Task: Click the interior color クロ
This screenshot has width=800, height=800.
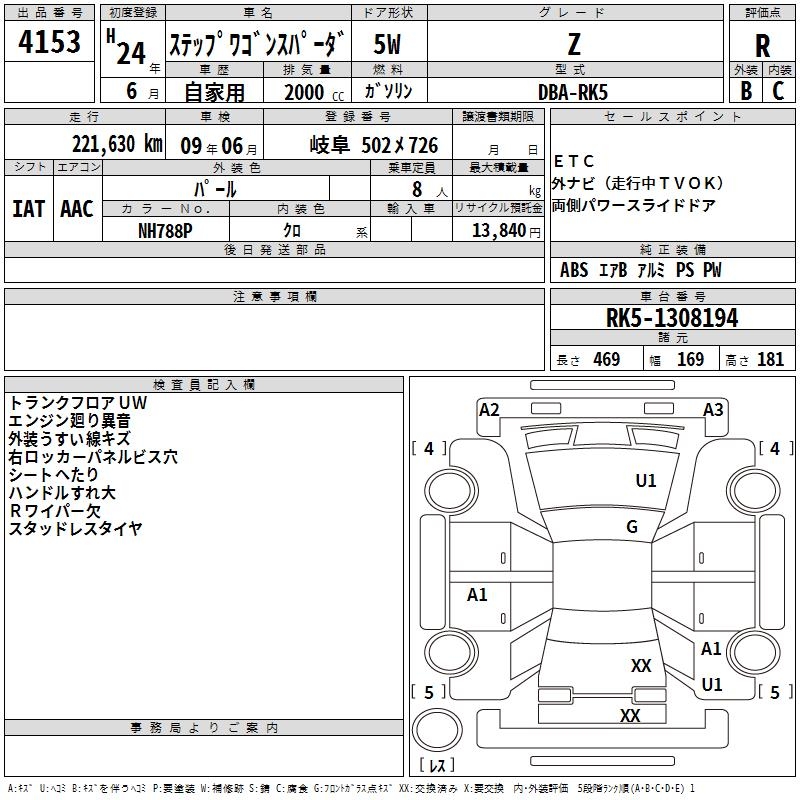Action: [292, 231]
